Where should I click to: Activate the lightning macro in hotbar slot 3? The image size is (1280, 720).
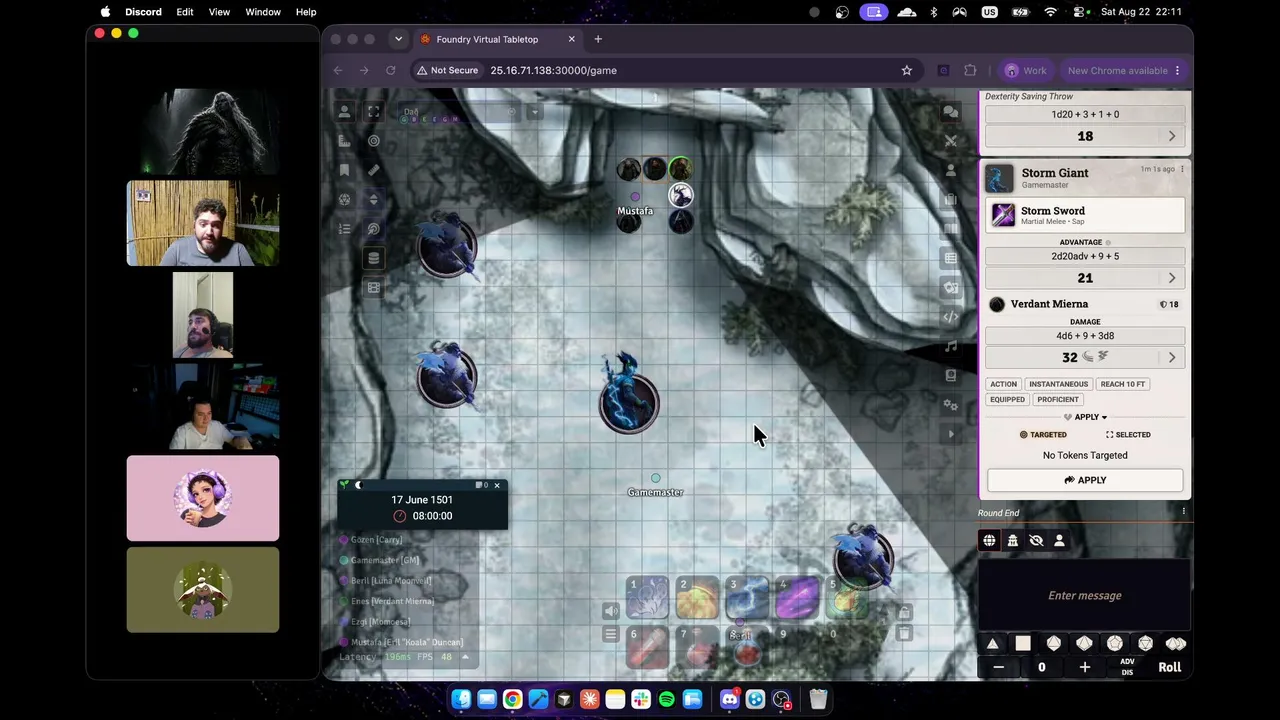(x=747, y=599)
